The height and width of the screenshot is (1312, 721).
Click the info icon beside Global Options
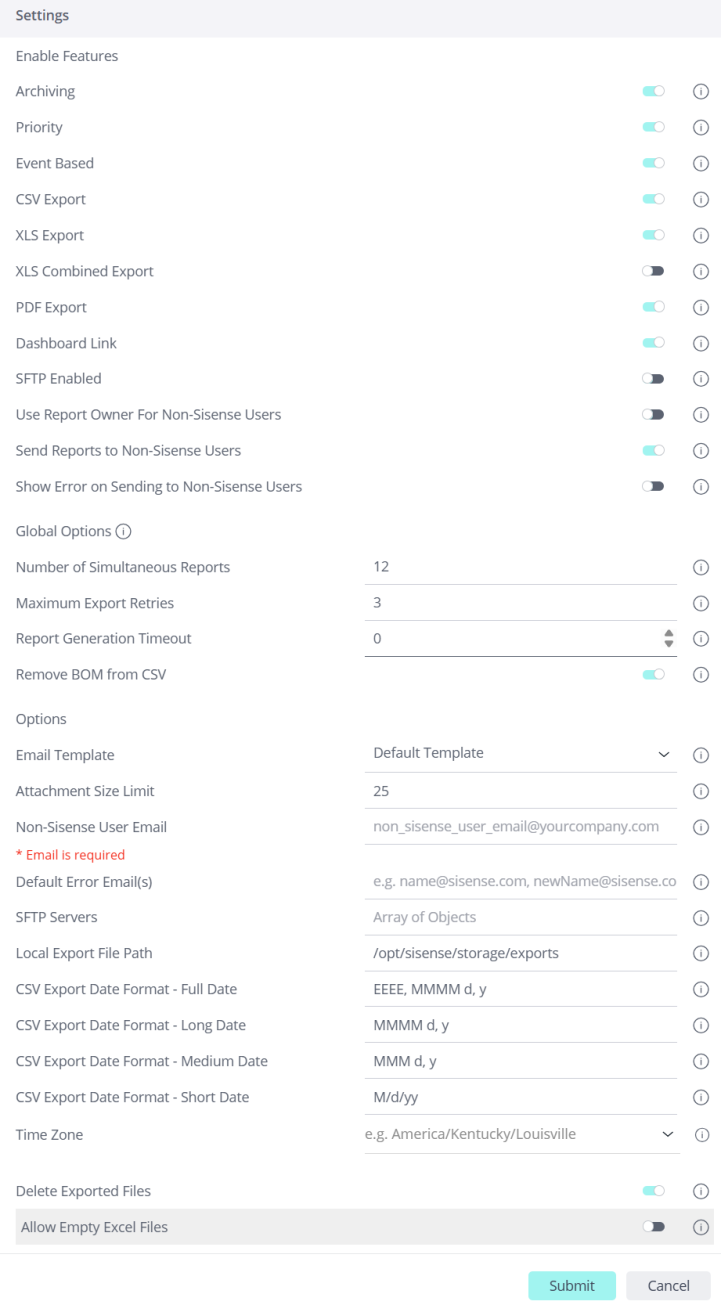(x=124, y=531)
